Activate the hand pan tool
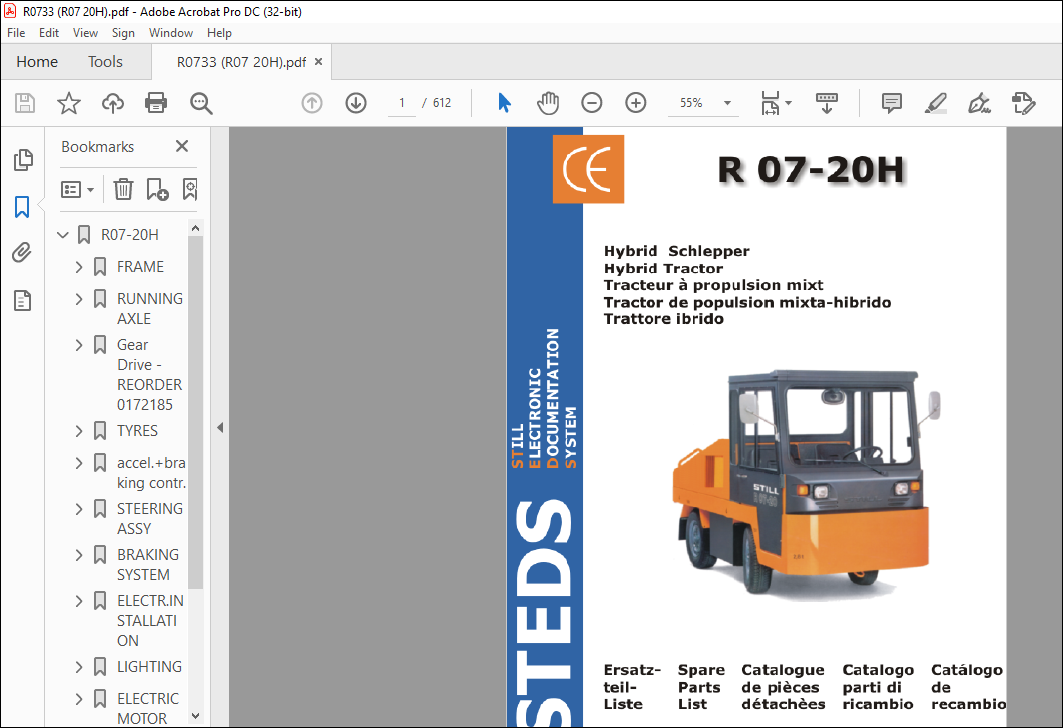Screen dimensions: 1063x728 tap(548, 103)
